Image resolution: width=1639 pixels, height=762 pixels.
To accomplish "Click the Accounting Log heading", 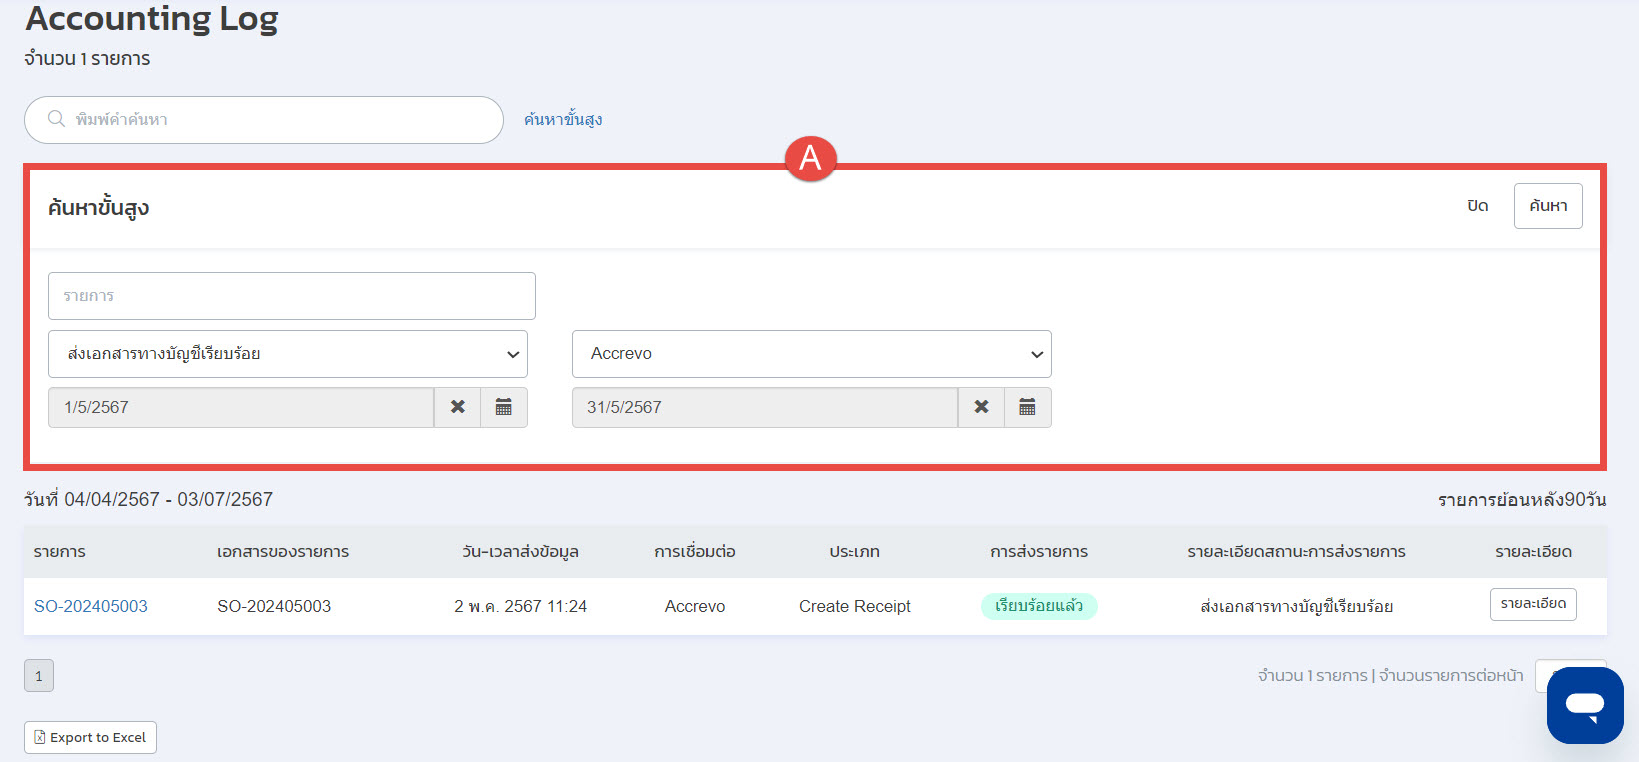I will [151, 18].
